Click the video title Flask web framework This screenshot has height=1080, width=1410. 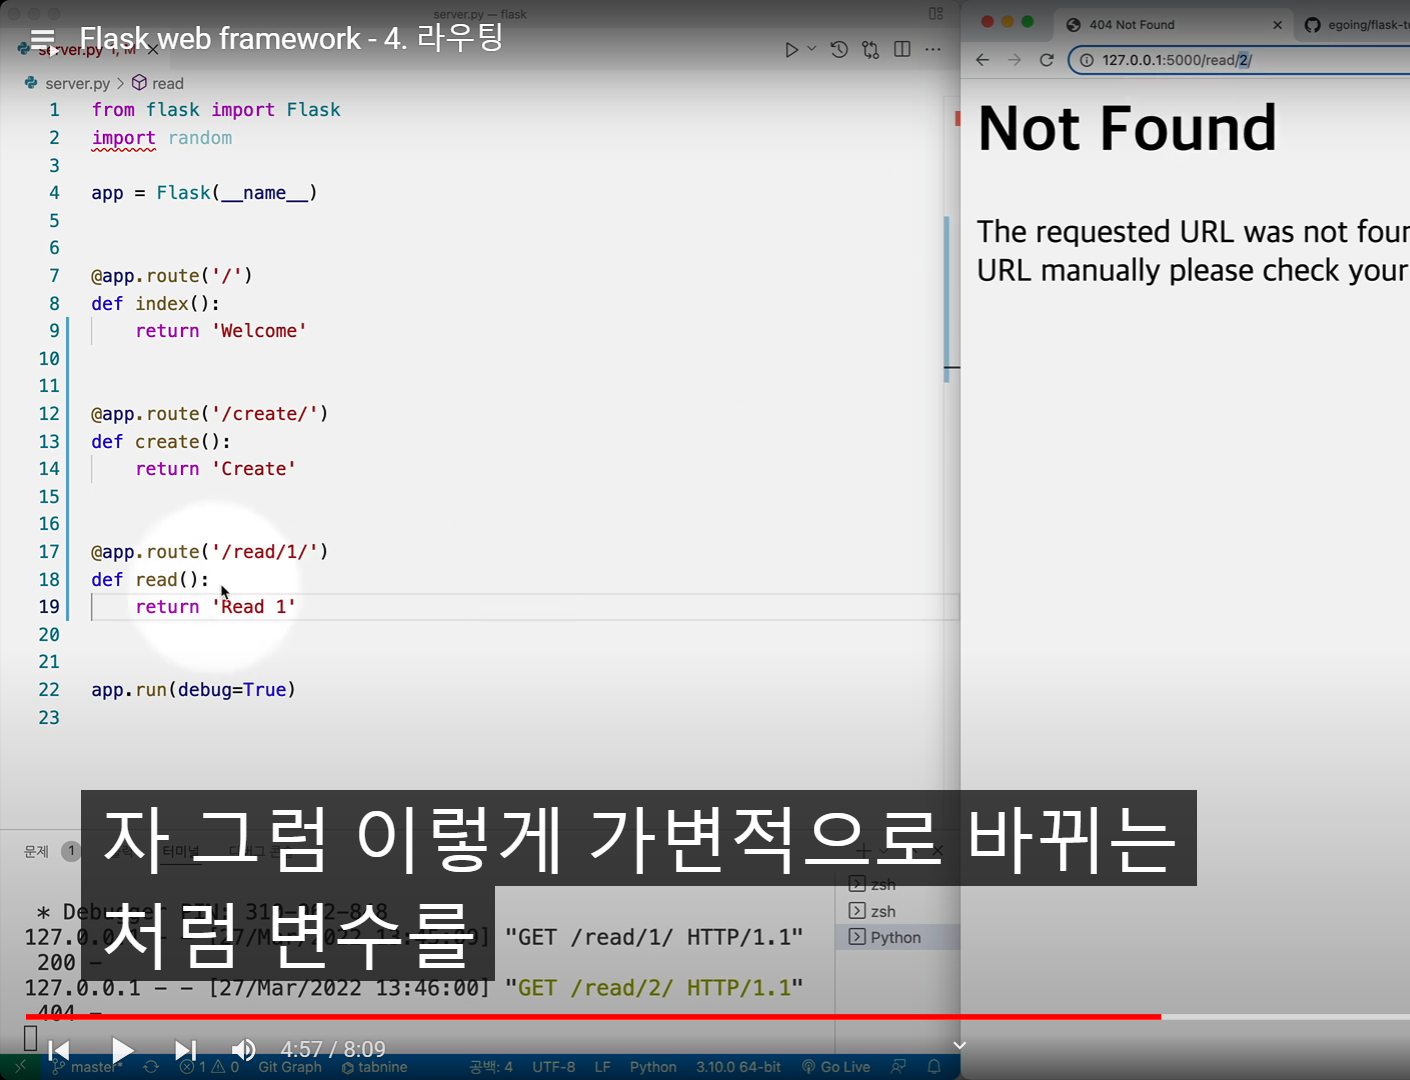(292, 38)
